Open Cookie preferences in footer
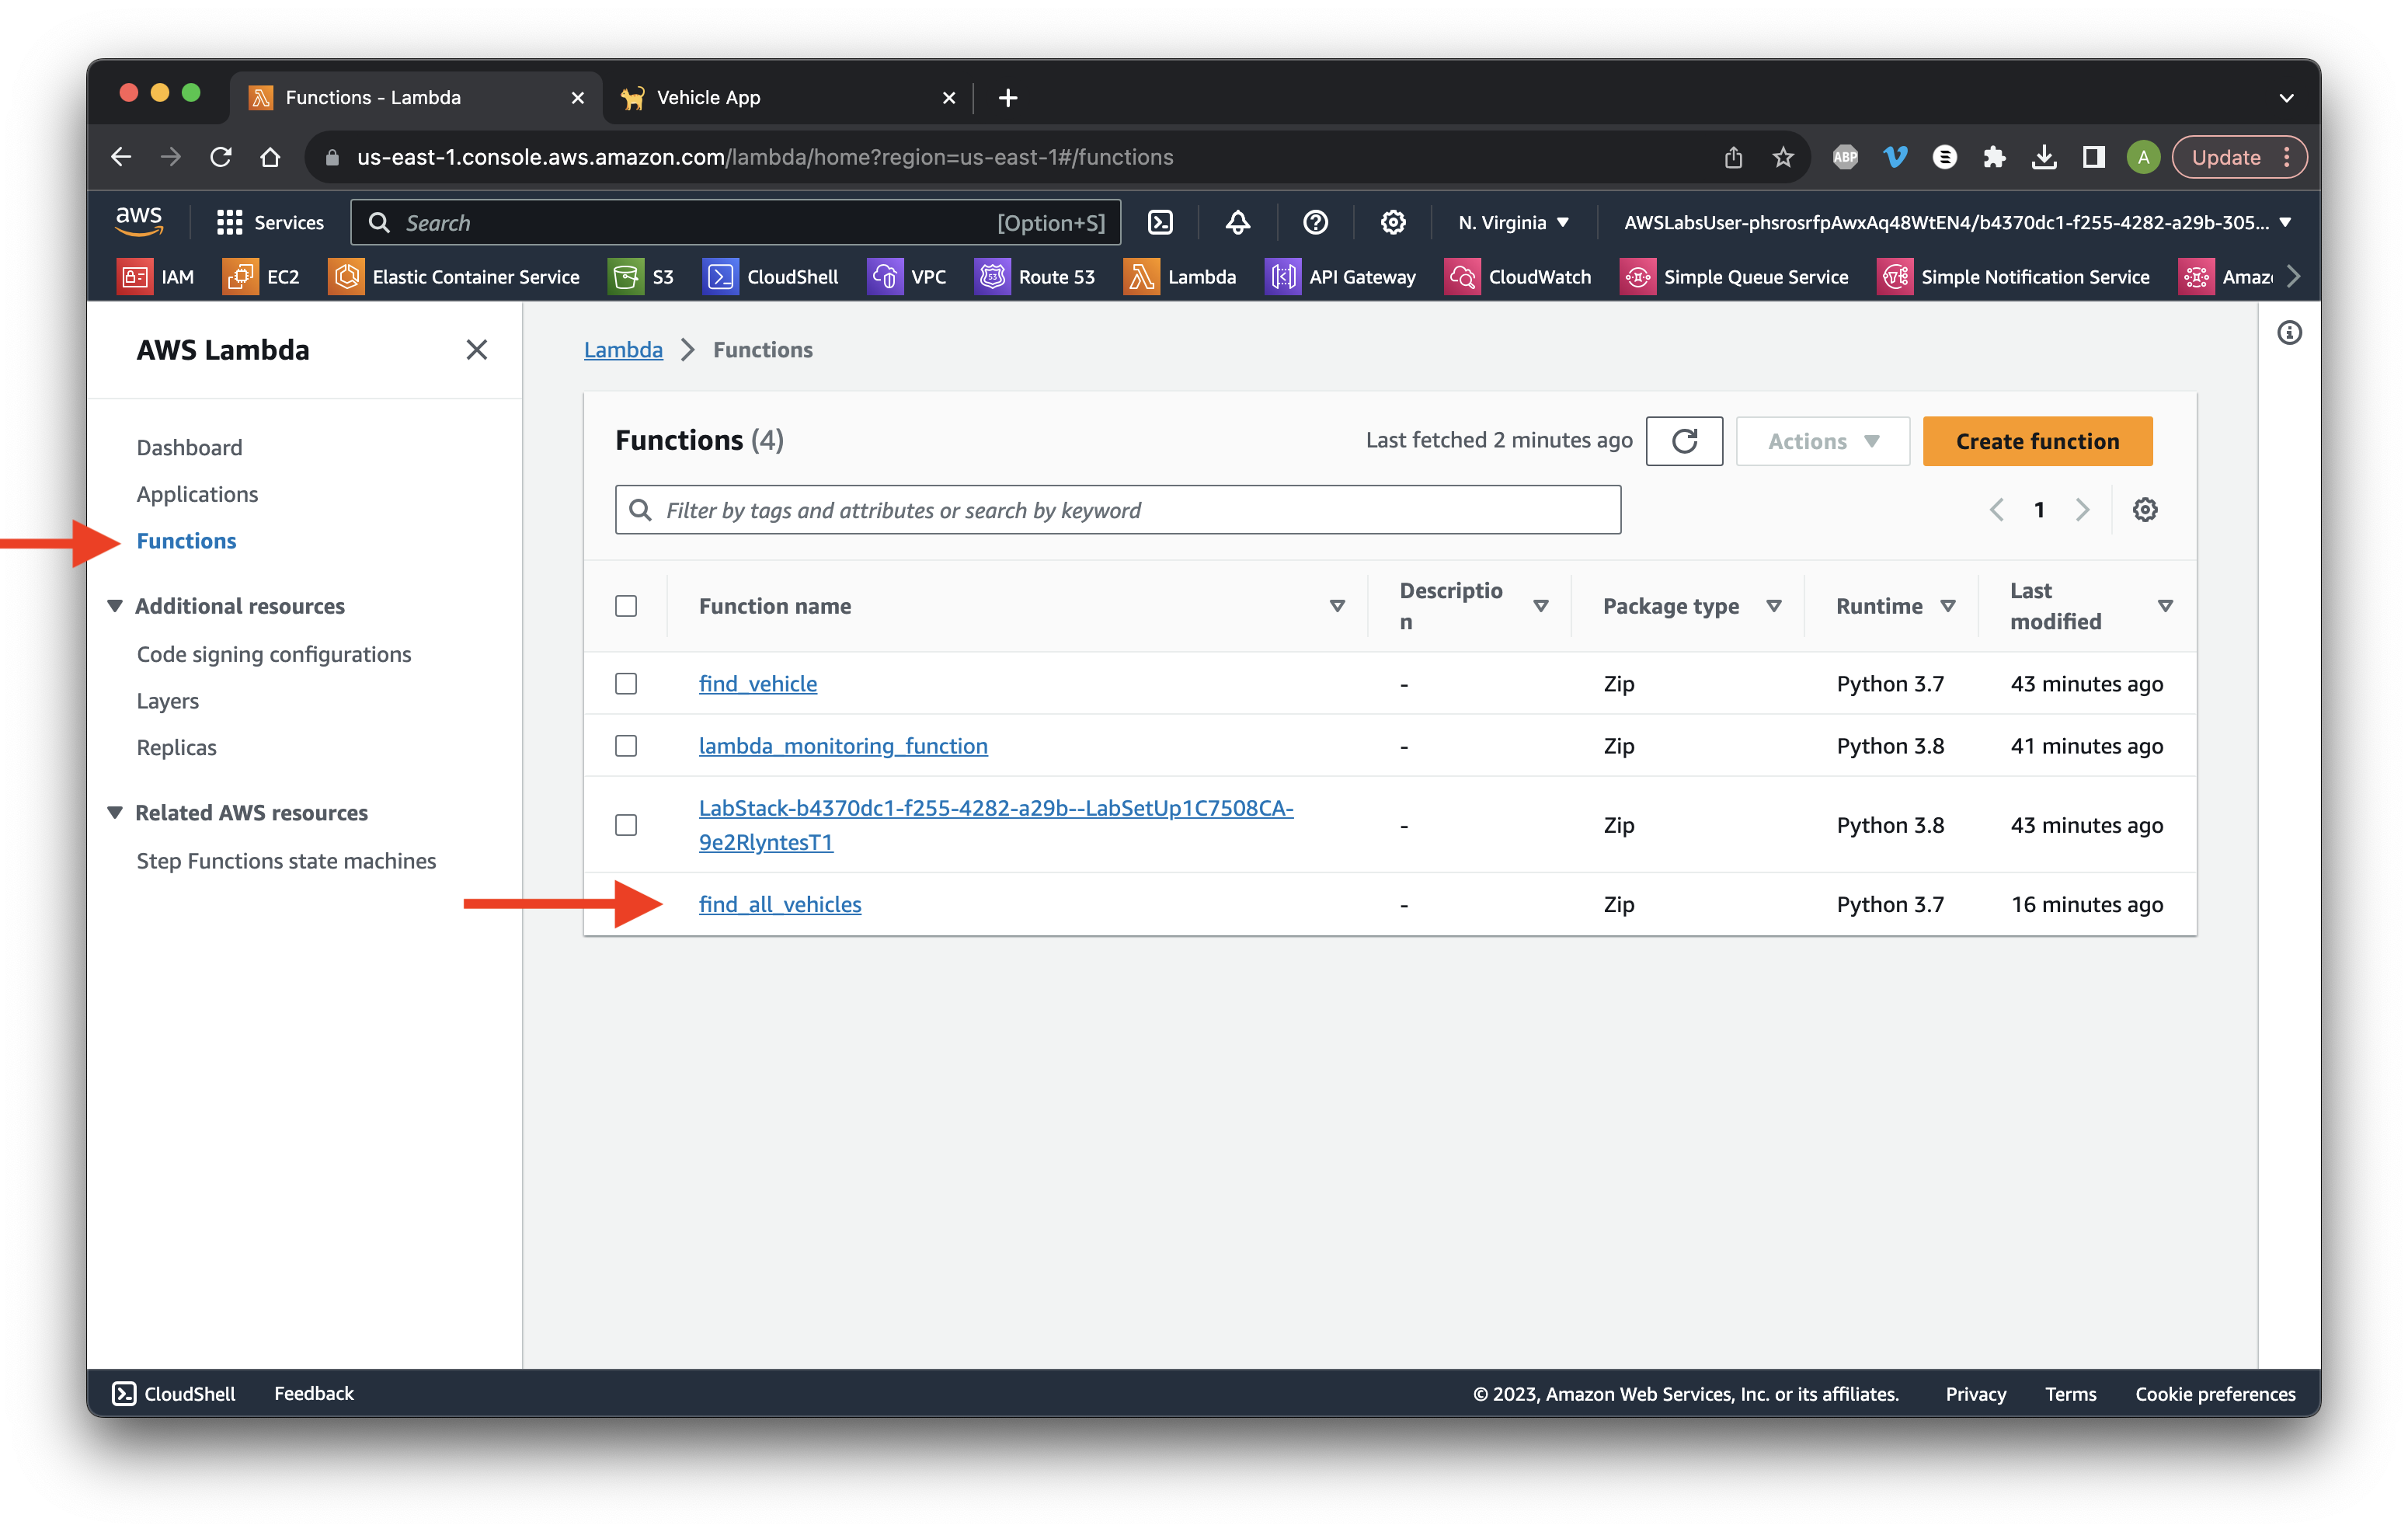The width and height of the screenshot is (2408, 1532). pyautogui.click(x=2215, y=1393)
